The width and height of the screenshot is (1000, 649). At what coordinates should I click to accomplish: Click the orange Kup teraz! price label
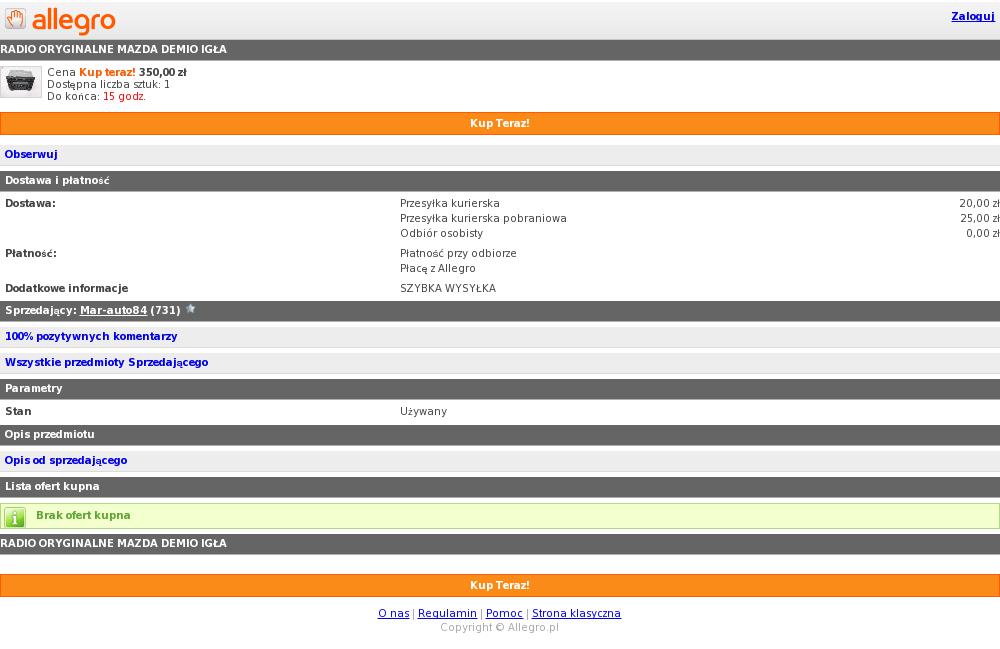[x=107, y=72]
